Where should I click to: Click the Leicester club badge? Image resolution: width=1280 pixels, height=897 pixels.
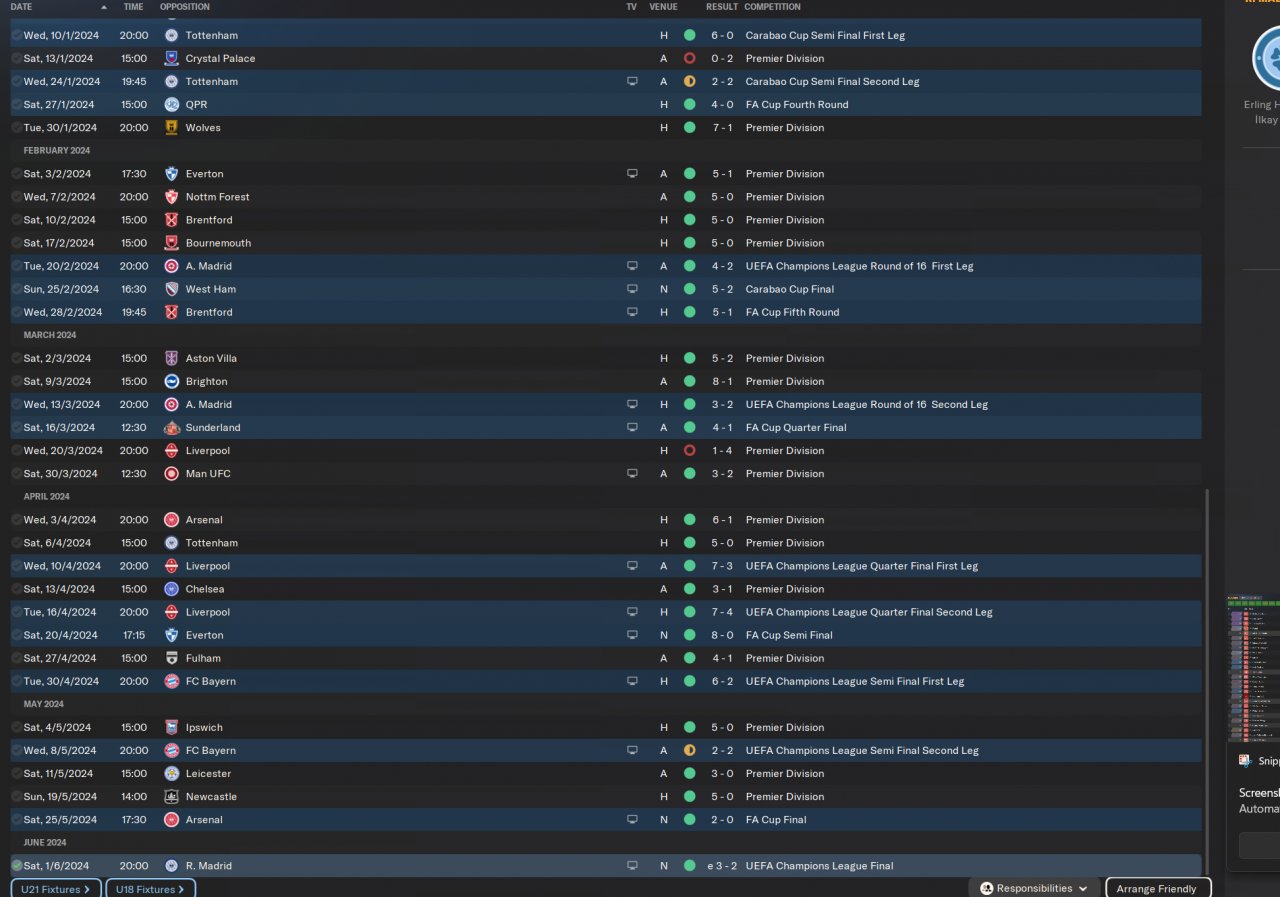point(171,773)
